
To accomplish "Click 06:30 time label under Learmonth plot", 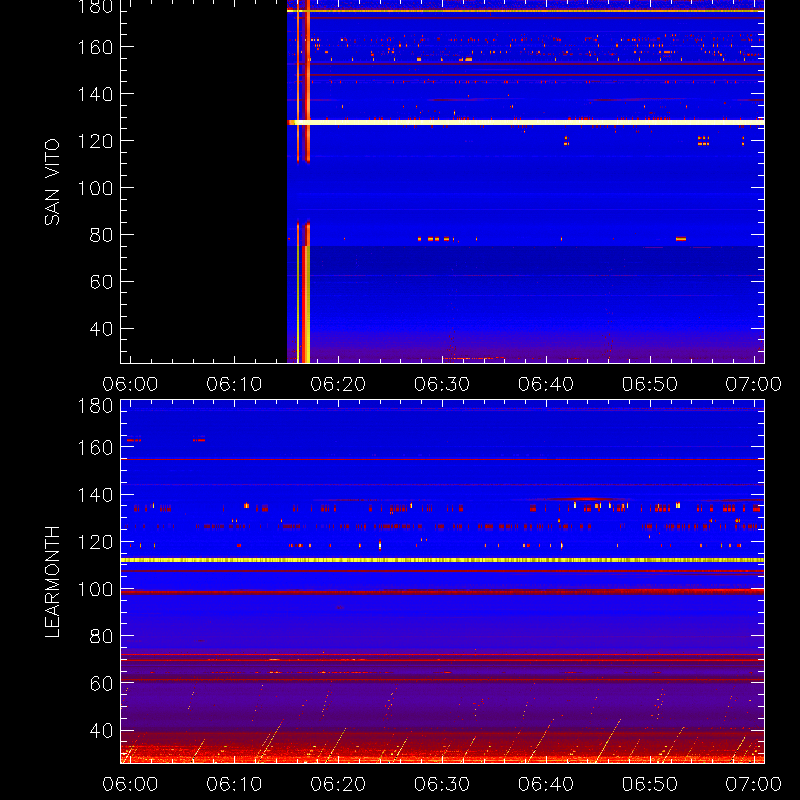I will (x=442, y=784).
